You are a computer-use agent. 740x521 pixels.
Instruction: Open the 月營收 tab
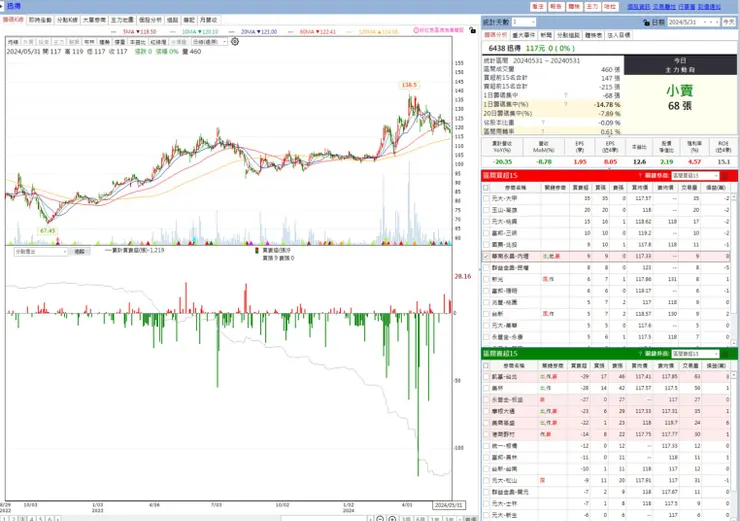(x=208, y=20)
